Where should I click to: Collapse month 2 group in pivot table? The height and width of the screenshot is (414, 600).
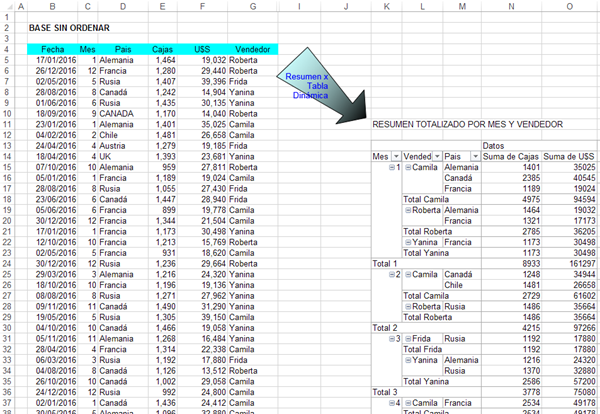(392, 274)
